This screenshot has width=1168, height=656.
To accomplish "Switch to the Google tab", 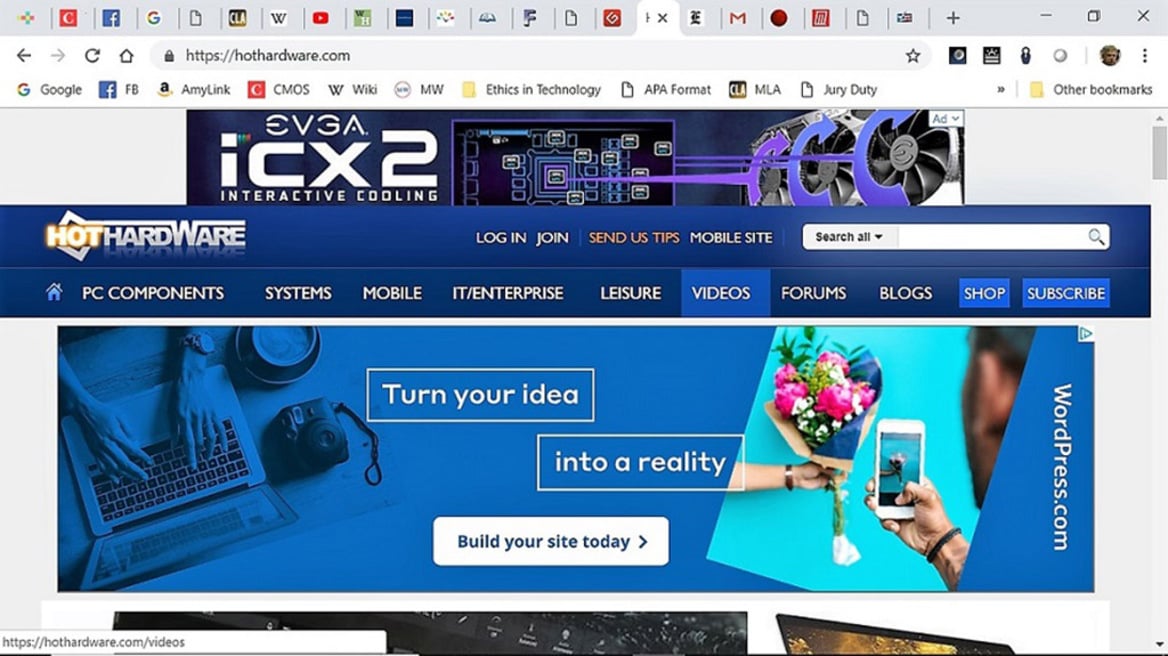I will point(153,18).
